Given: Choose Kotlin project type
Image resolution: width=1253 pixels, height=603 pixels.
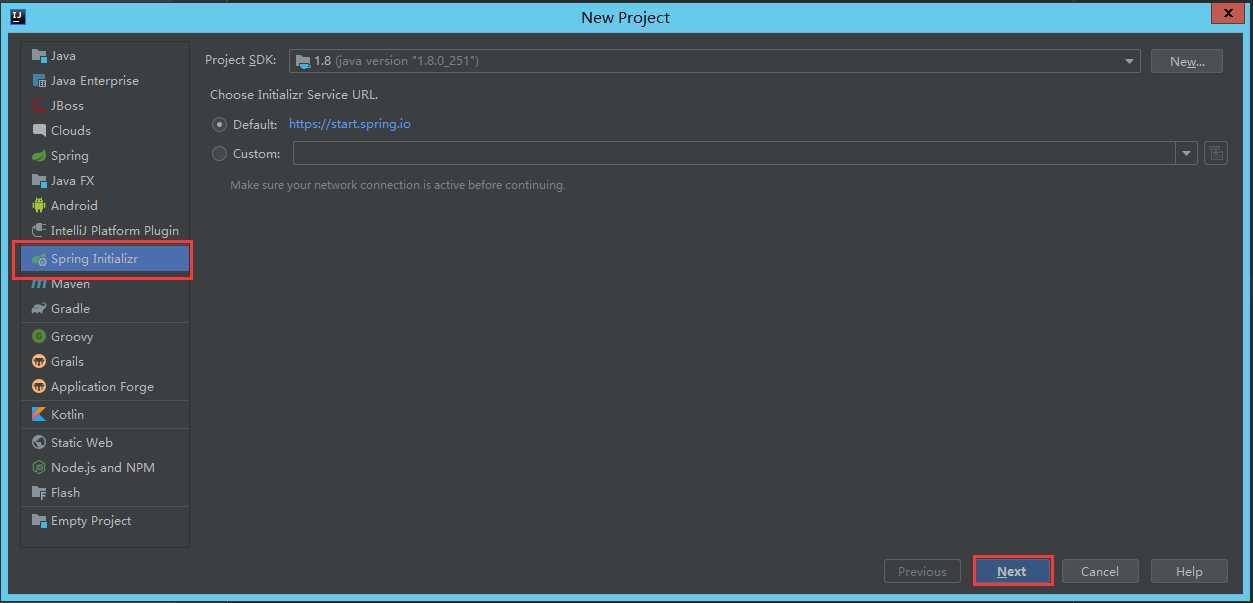Looking at the screenshot, I should click(x=105, y=415).
